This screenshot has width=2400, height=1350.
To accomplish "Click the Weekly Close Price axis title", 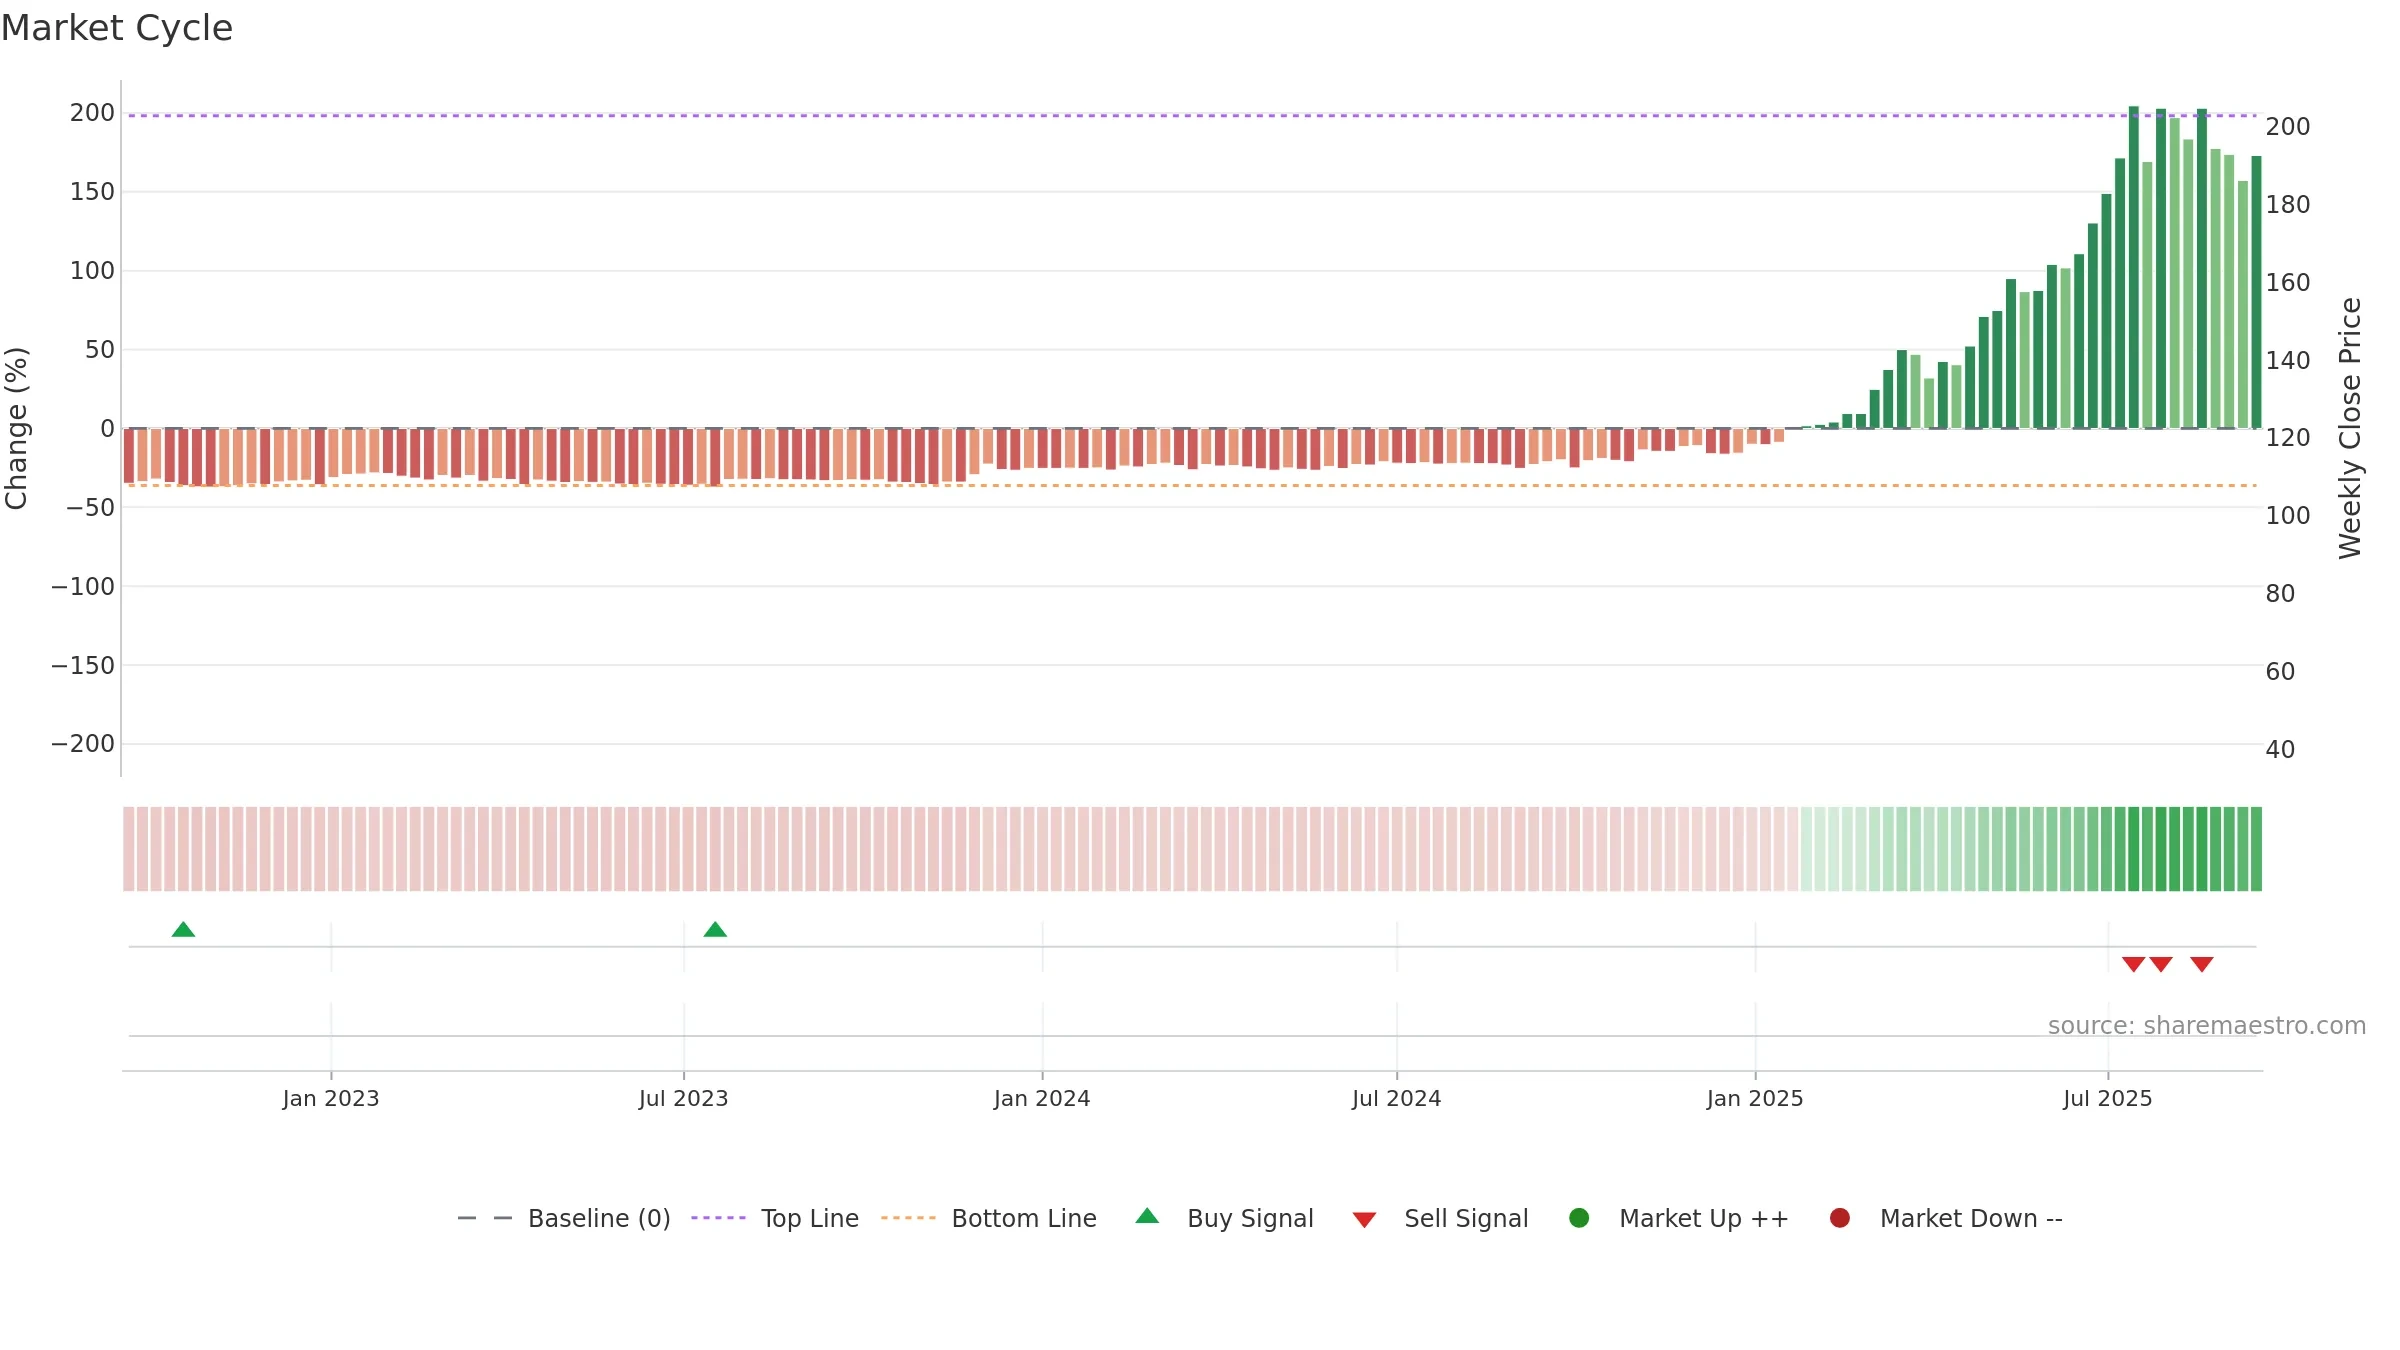I will [2350, 428].
